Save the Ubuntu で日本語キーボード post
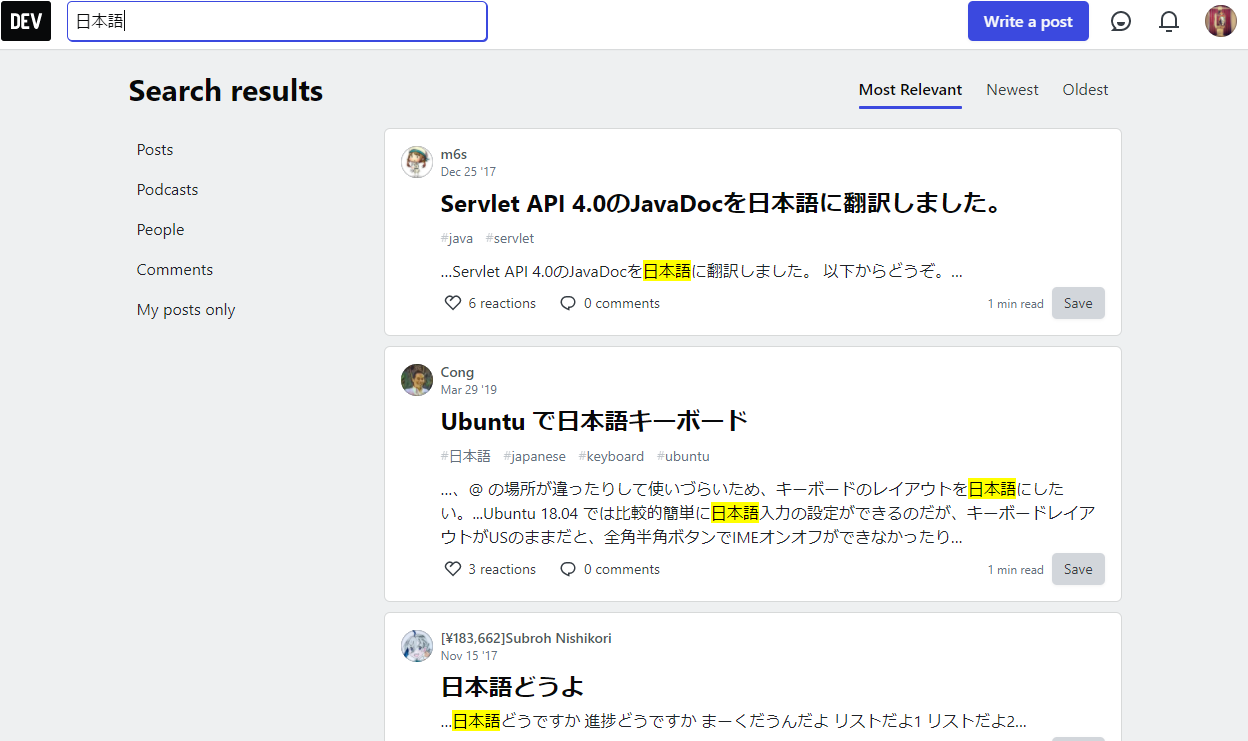 (x=1078, y=569)
